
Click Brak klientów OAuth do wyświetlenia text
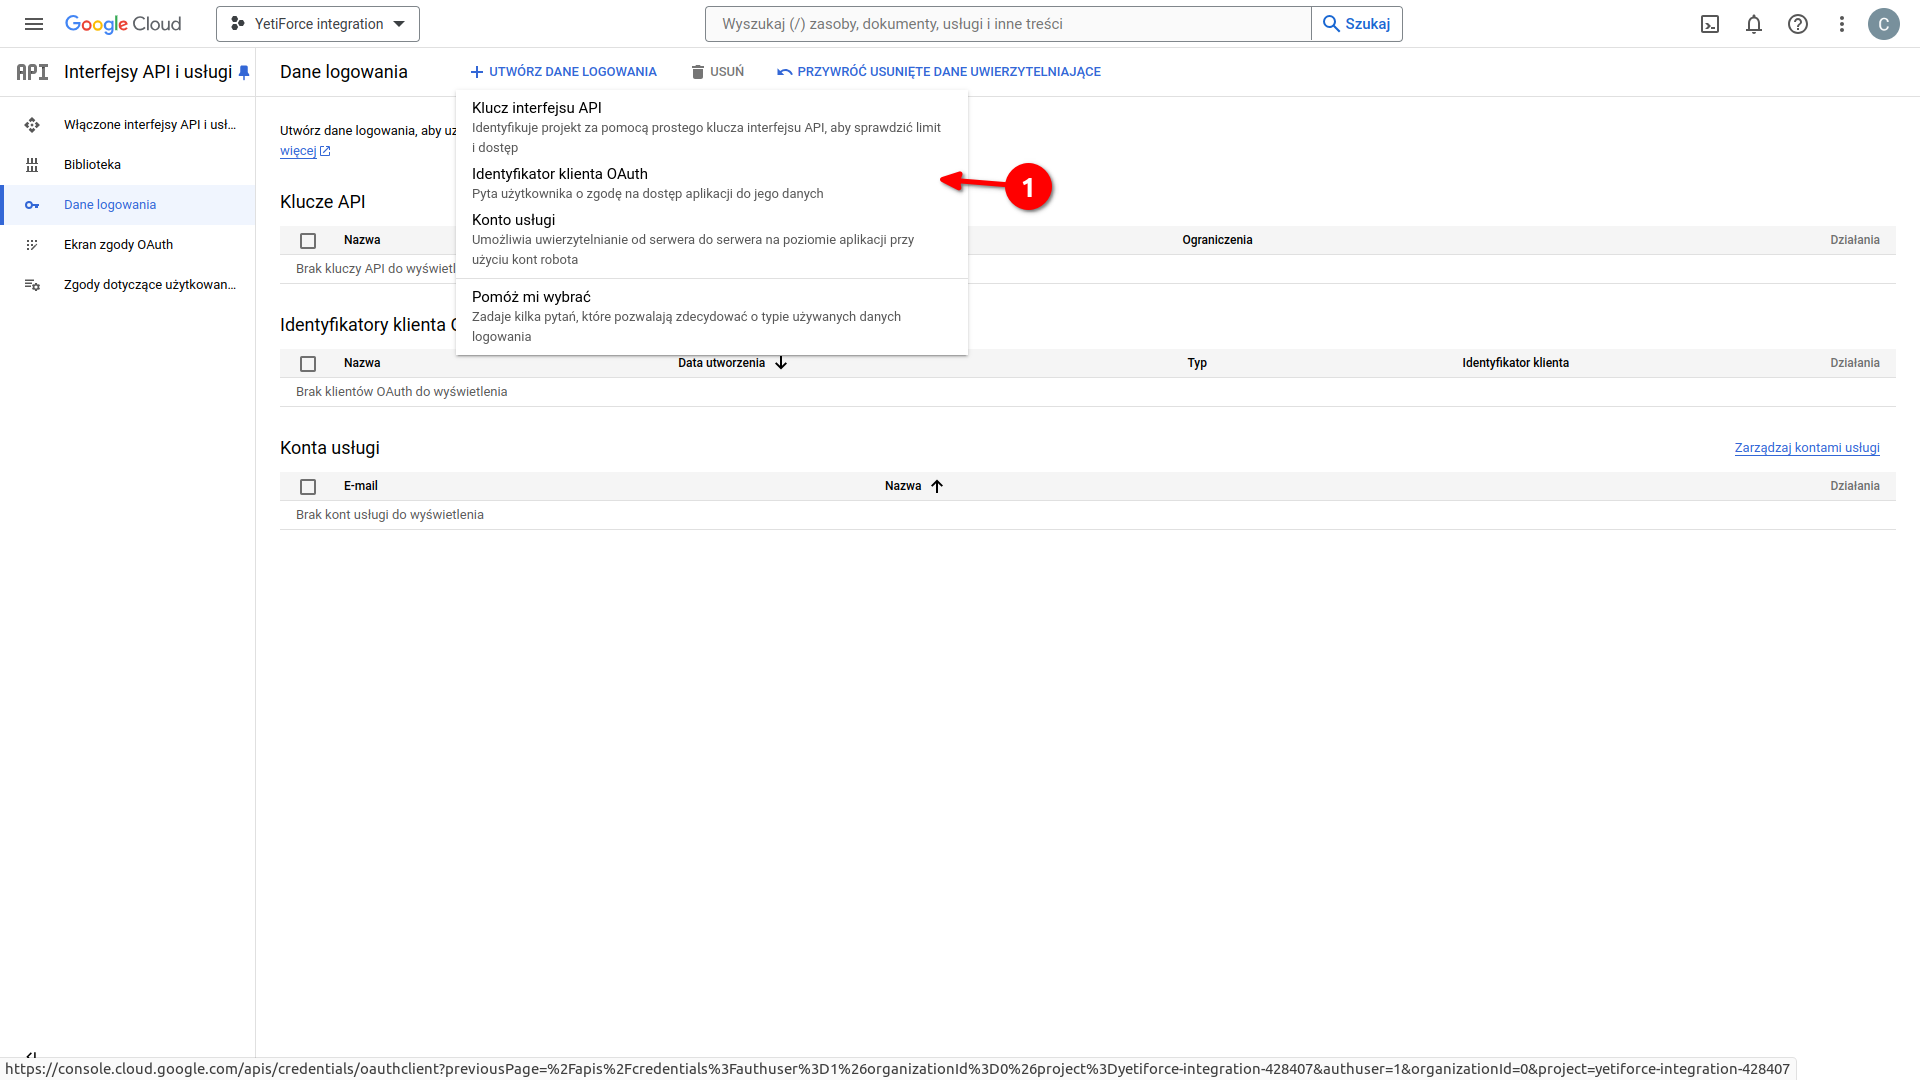pos(401,392)
